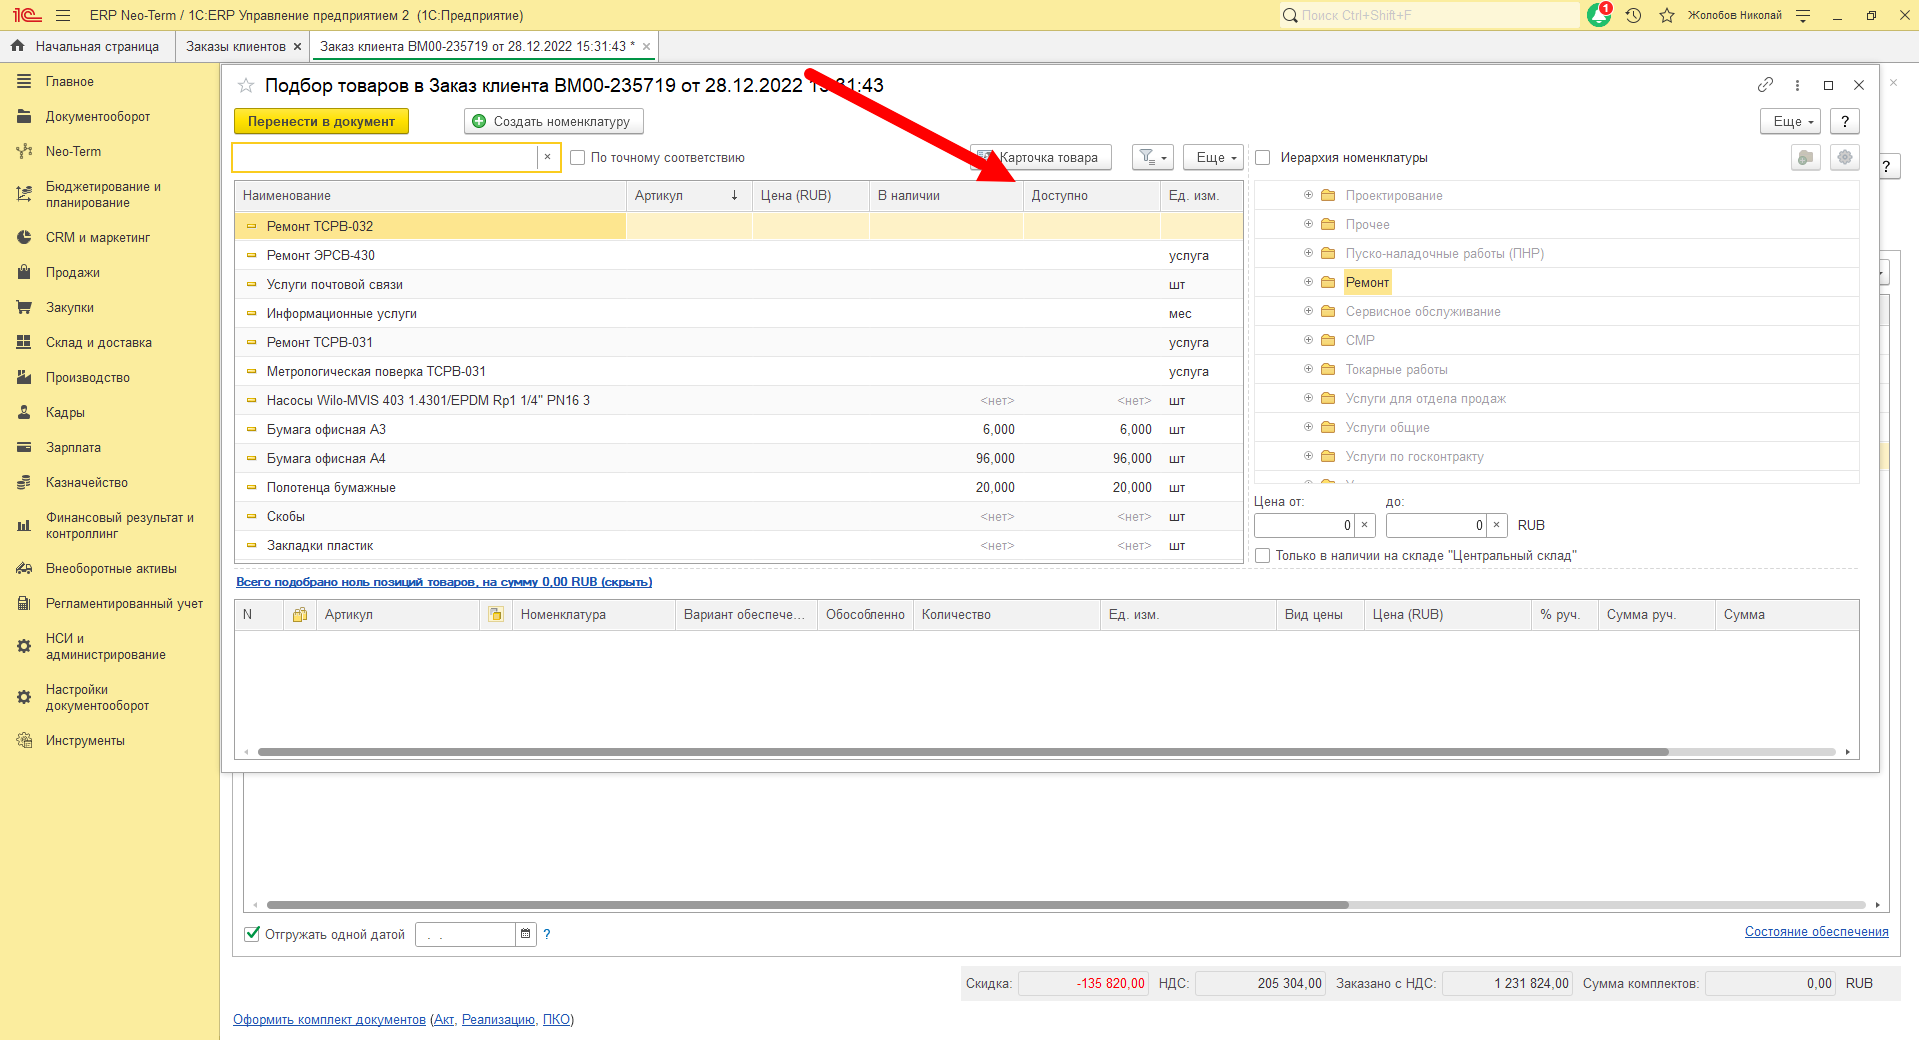Open history clock icon in title bar

click(1633, 15)
